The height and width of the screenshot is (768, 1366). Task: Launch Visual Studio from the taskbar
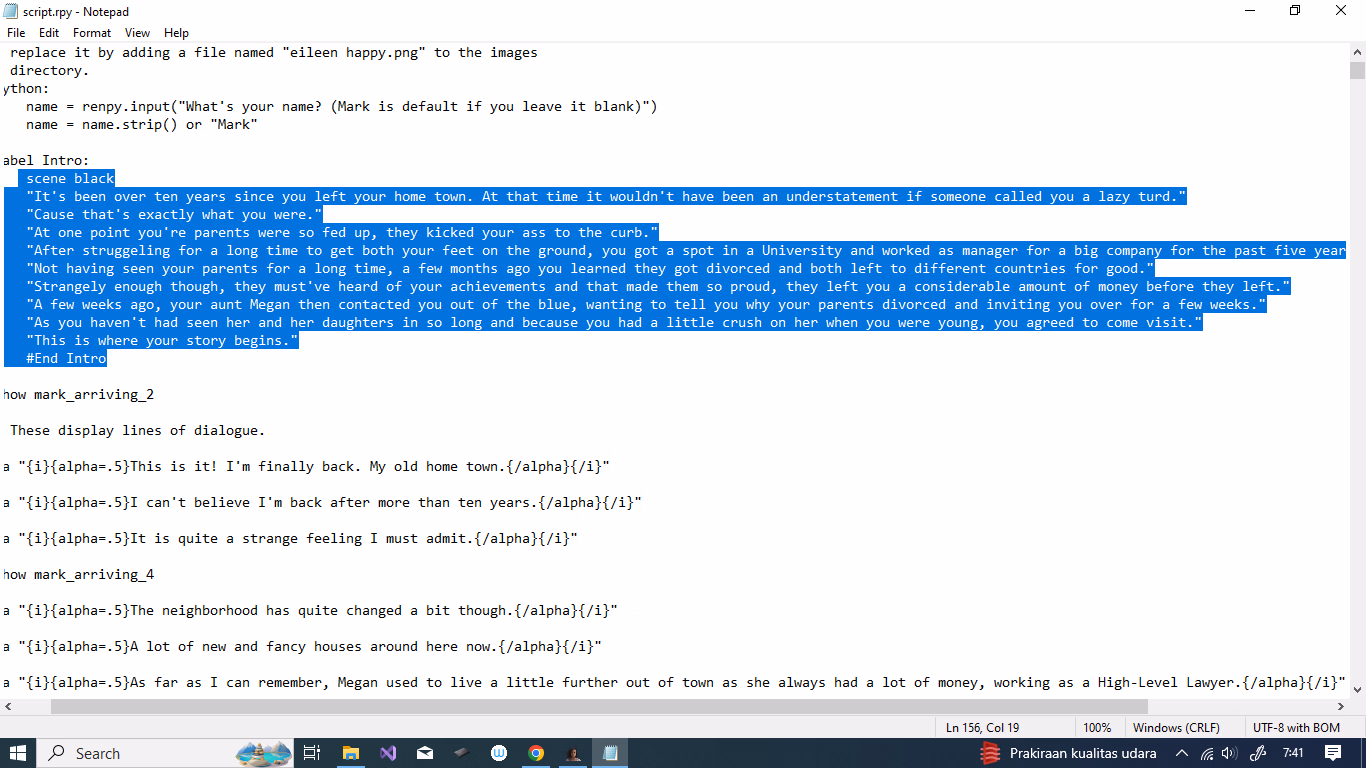[x=388, y=753]
